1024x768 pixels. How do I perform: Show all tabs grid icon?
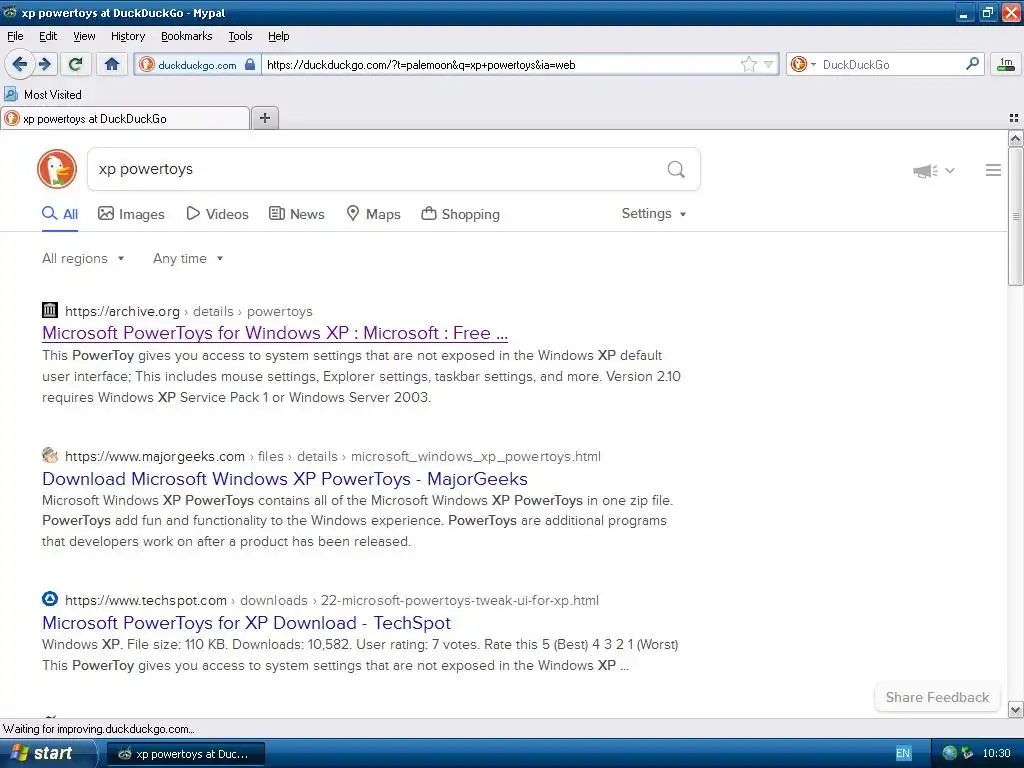pos(1014,118)
